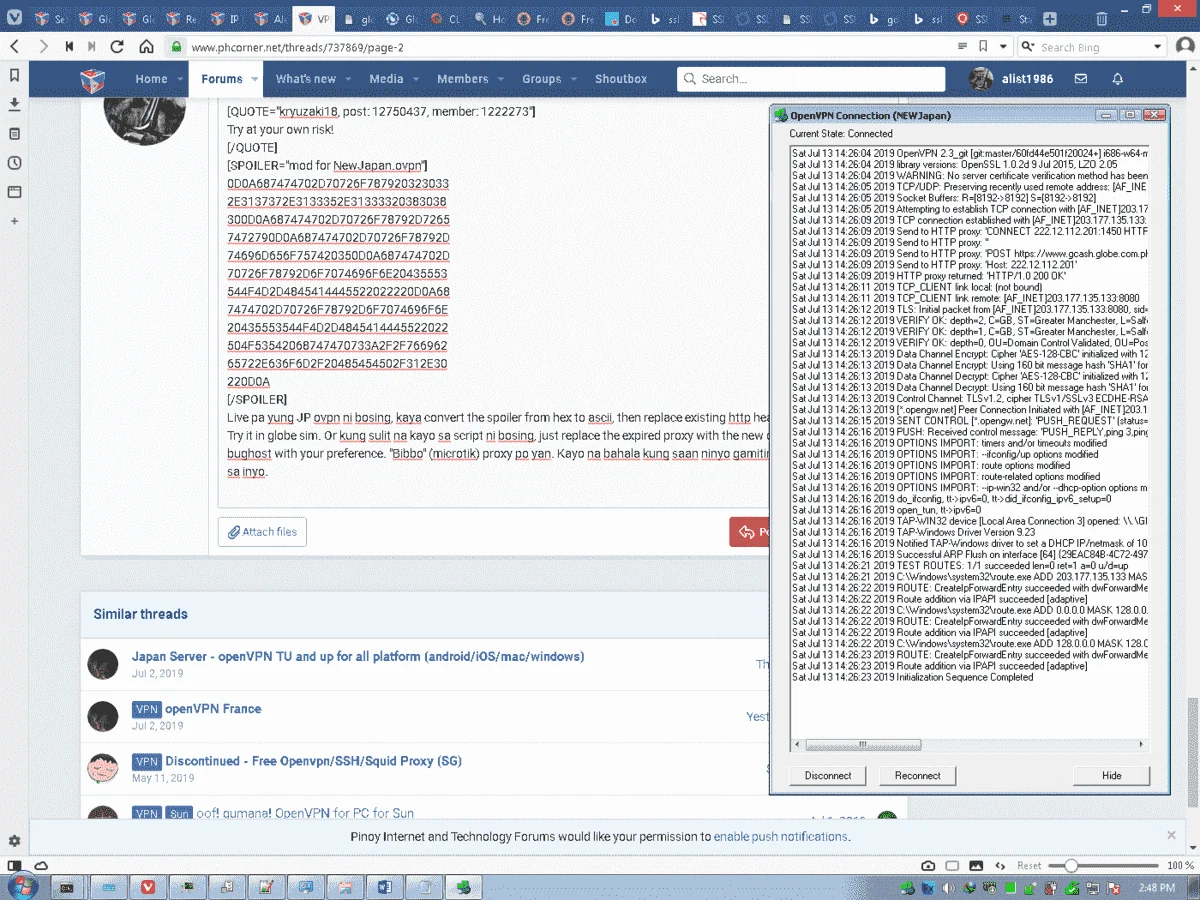Open the Vivaldi taskbar button
The image size is (1200, 900).
tap(148, 886)
